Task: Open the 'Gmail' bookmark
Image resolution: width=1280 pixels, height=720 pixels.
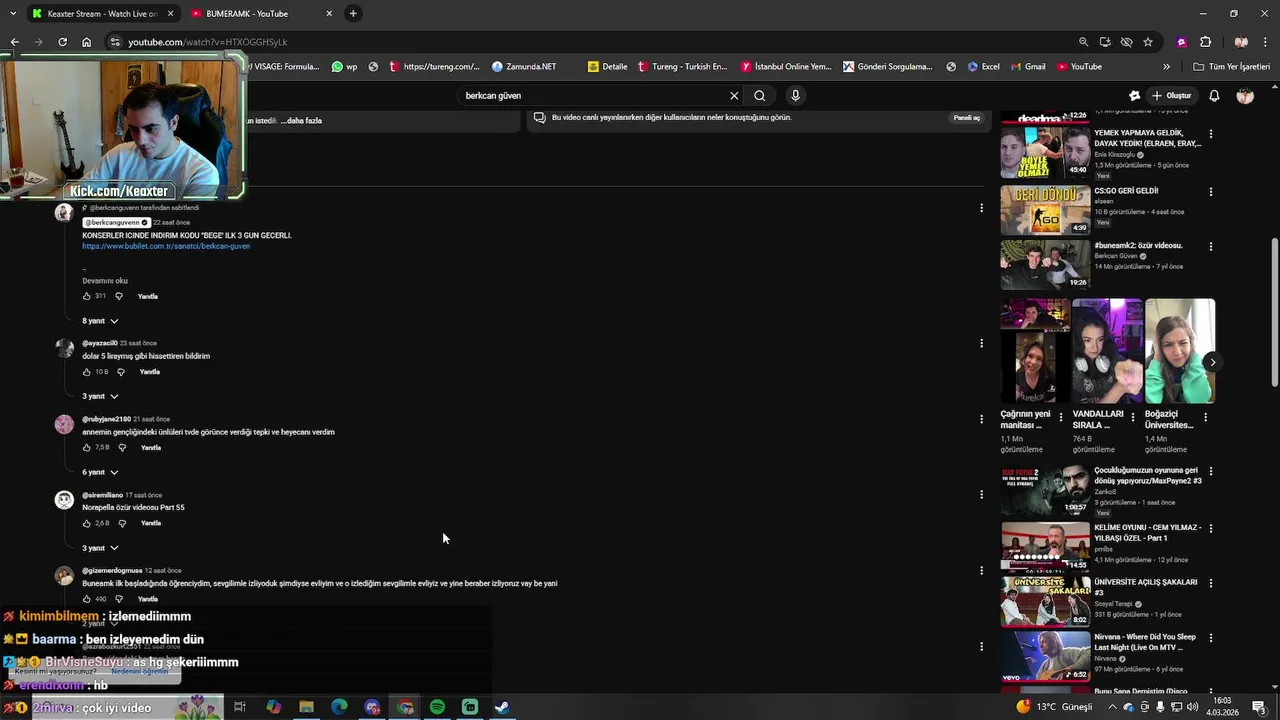Action: 1027,67
